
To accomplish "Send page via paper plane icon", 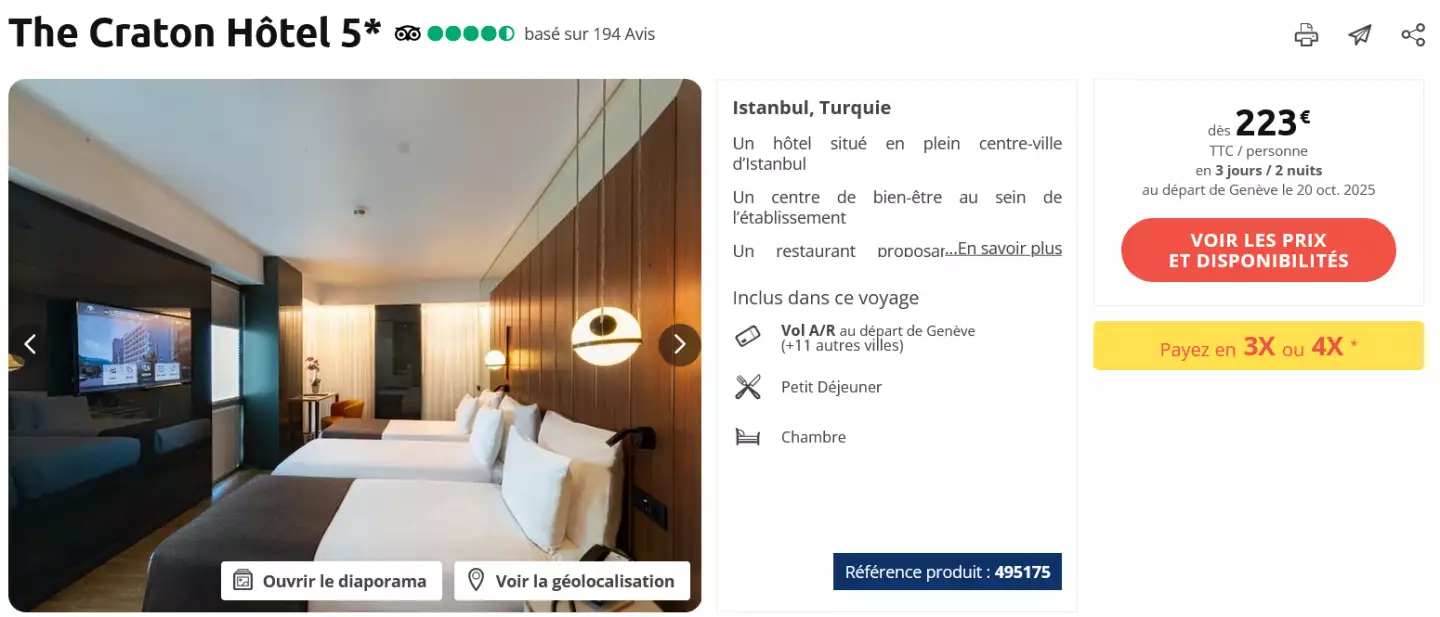I will tap(1360, 35).
